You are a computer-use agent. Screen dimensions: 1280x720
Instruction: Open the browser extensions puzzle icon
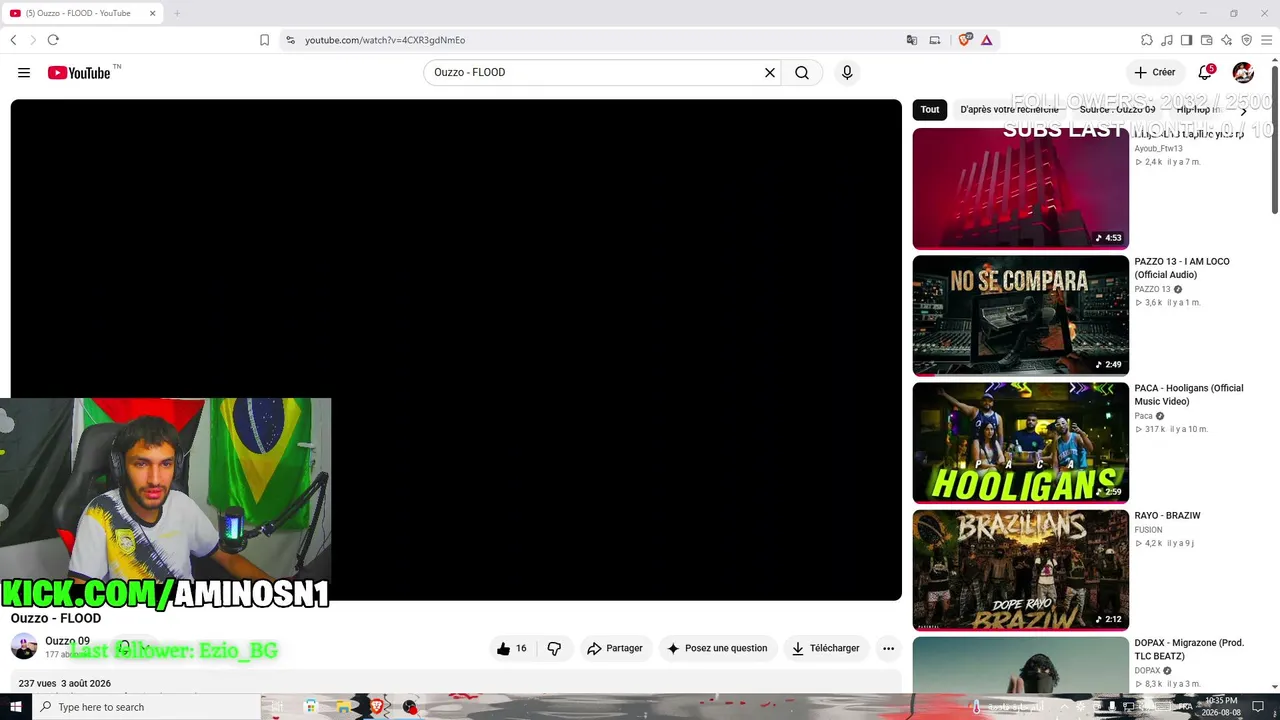1147,40
